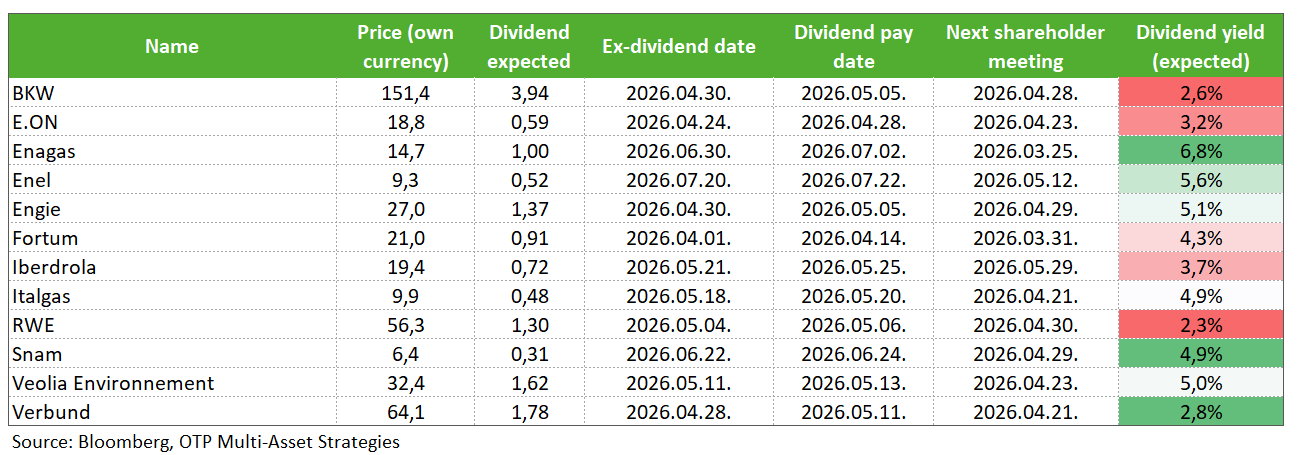This screenshot has width=1308, height=455.
Task: Select the BKW name cell
Action: pos(171,93)
